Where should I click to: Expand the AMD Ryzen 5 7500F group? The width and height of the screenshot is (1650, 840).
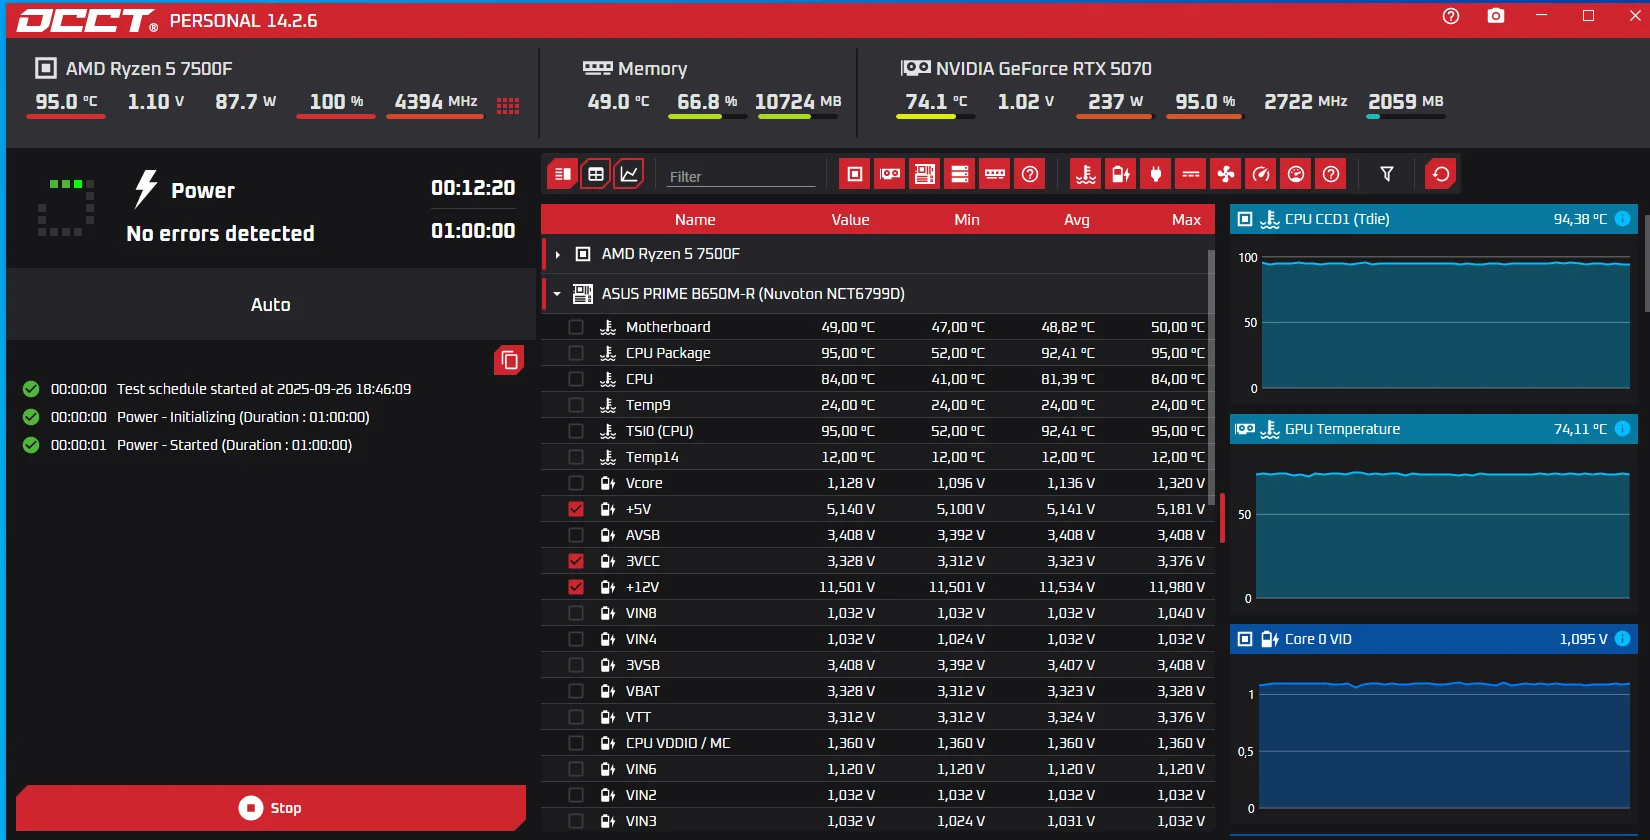coord(558,255)
